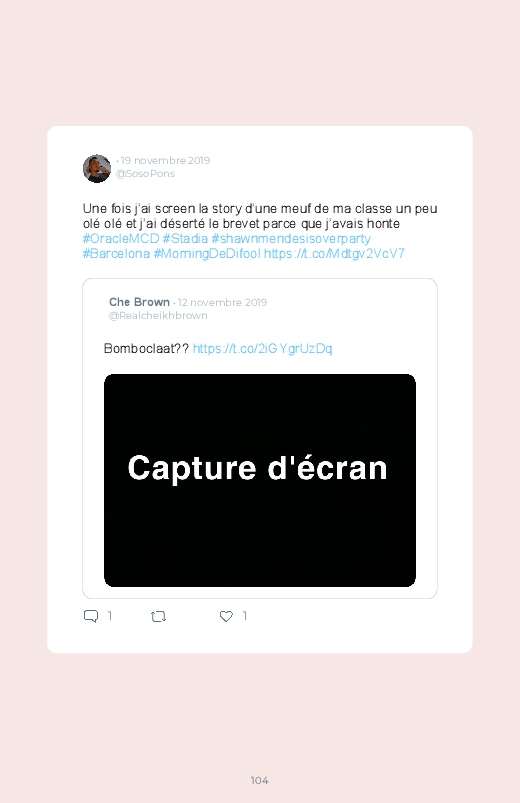Viewport: 520px width, 803px height.
Task: Follow the t.co/Mdtgv2VcV7 link
Action: [x=334, y=253]
